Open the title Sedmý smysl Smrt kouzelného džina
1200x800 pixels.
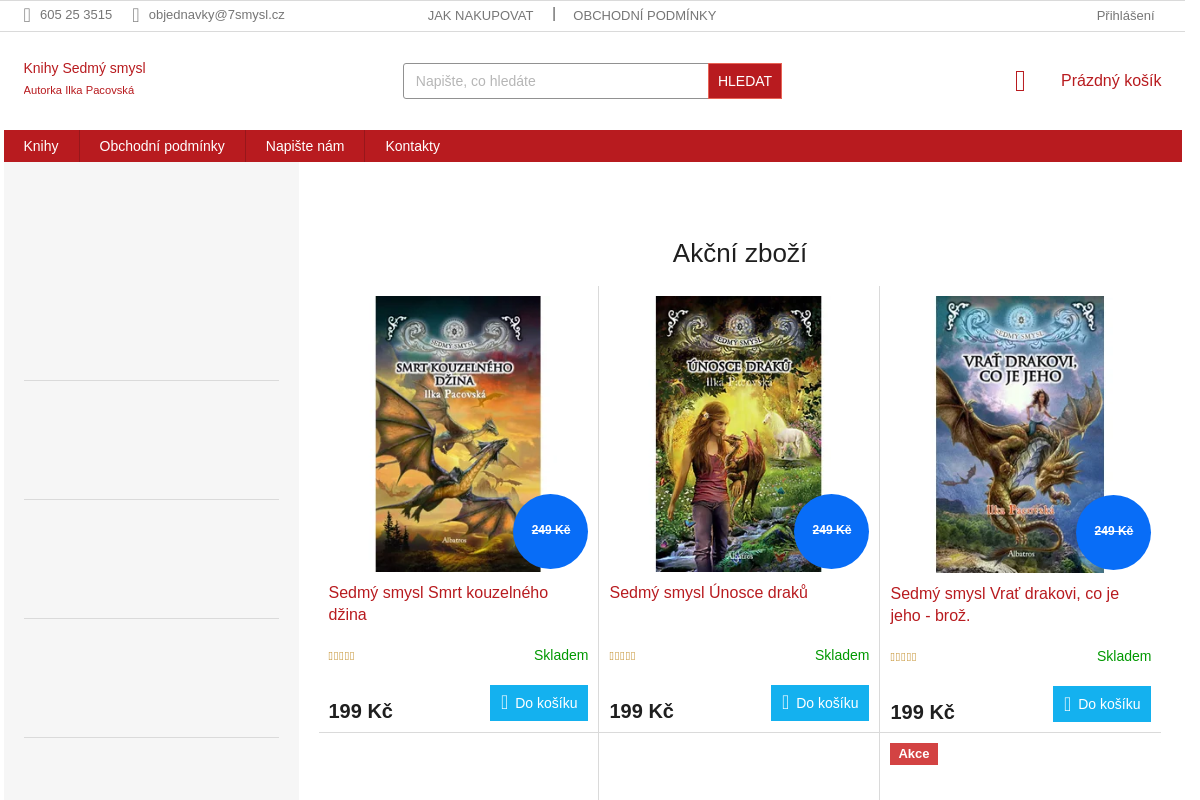(438, 603)
